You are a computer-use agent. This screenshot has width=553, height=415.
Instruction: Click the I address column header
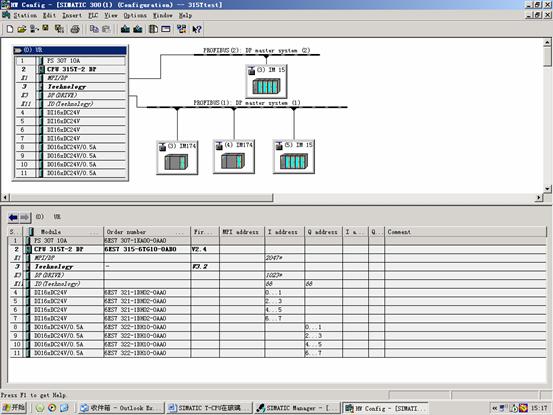point(284,232)
